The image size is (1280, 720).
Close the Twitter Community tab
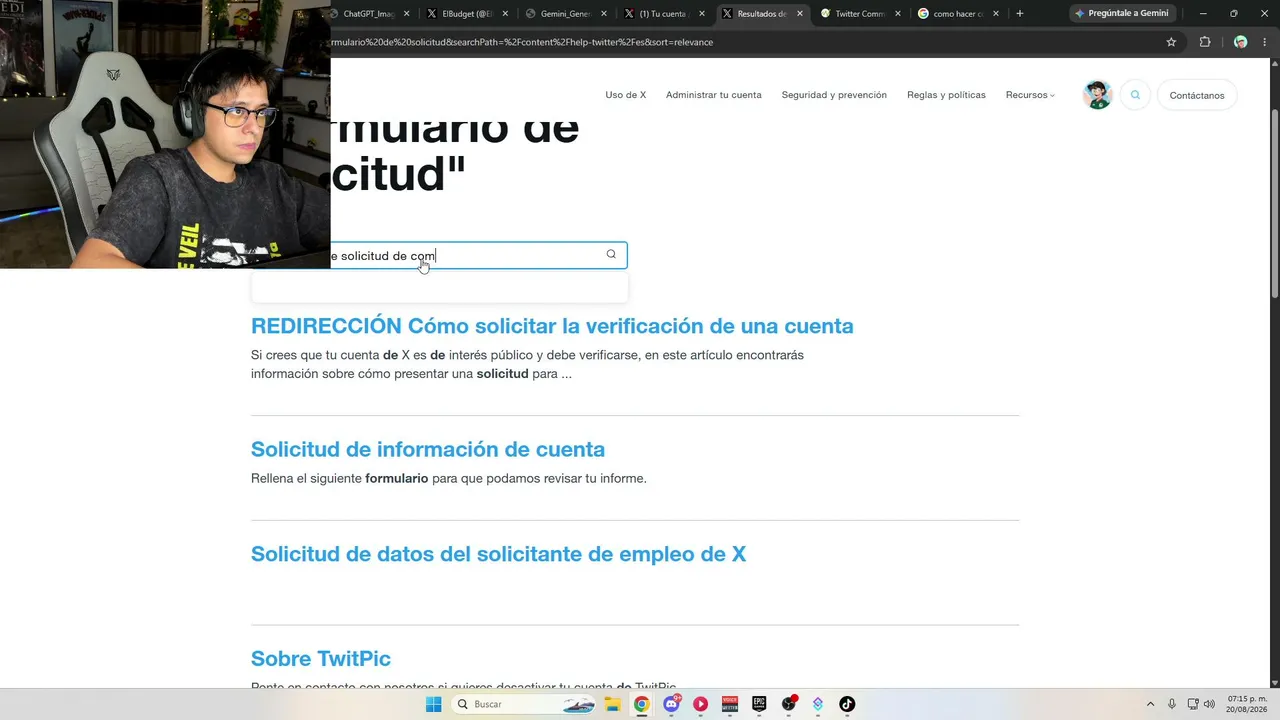898,14
